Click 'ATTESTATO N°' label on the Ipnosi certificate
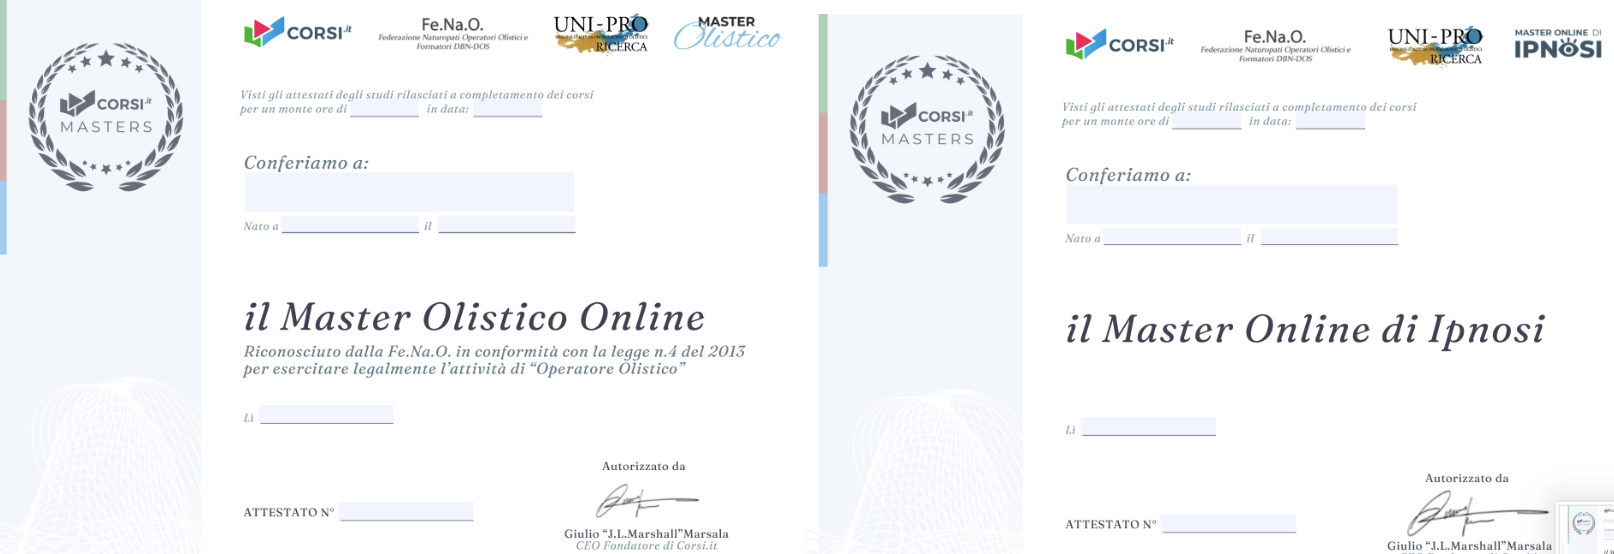Viewport: 1614px width, 554px height. tap(1111, 524)
